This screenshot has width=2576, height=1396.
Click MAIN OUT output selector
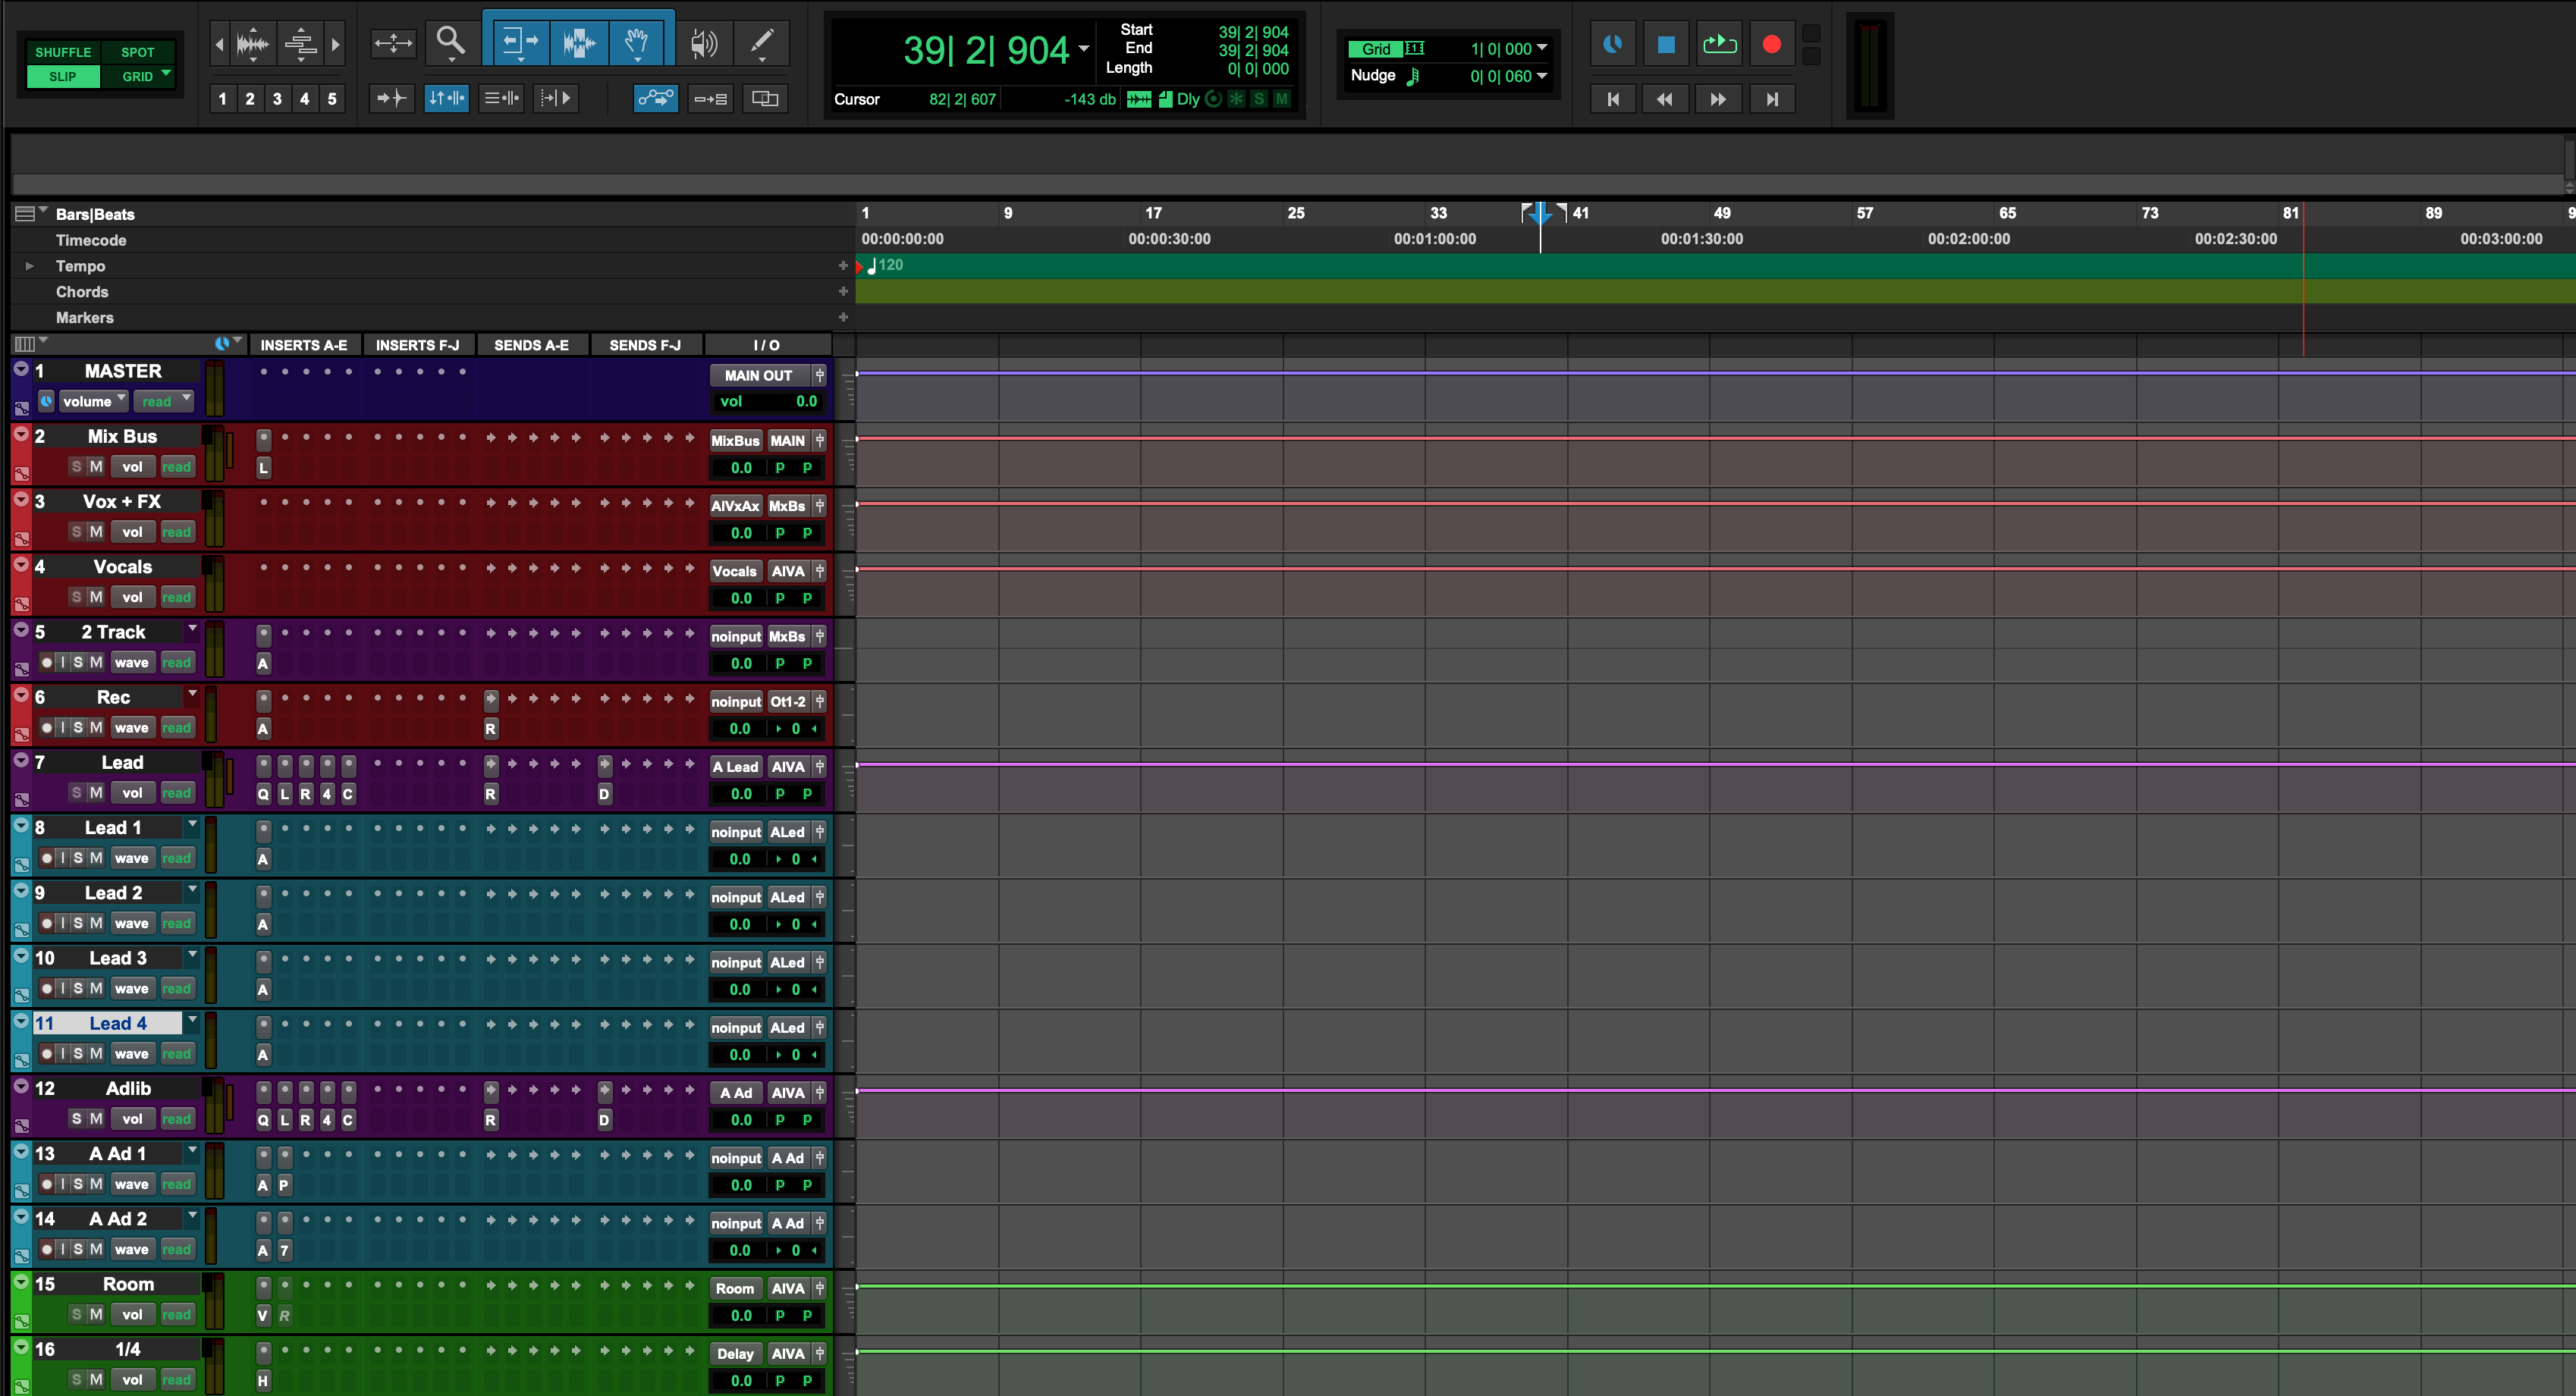coord(758,375)
